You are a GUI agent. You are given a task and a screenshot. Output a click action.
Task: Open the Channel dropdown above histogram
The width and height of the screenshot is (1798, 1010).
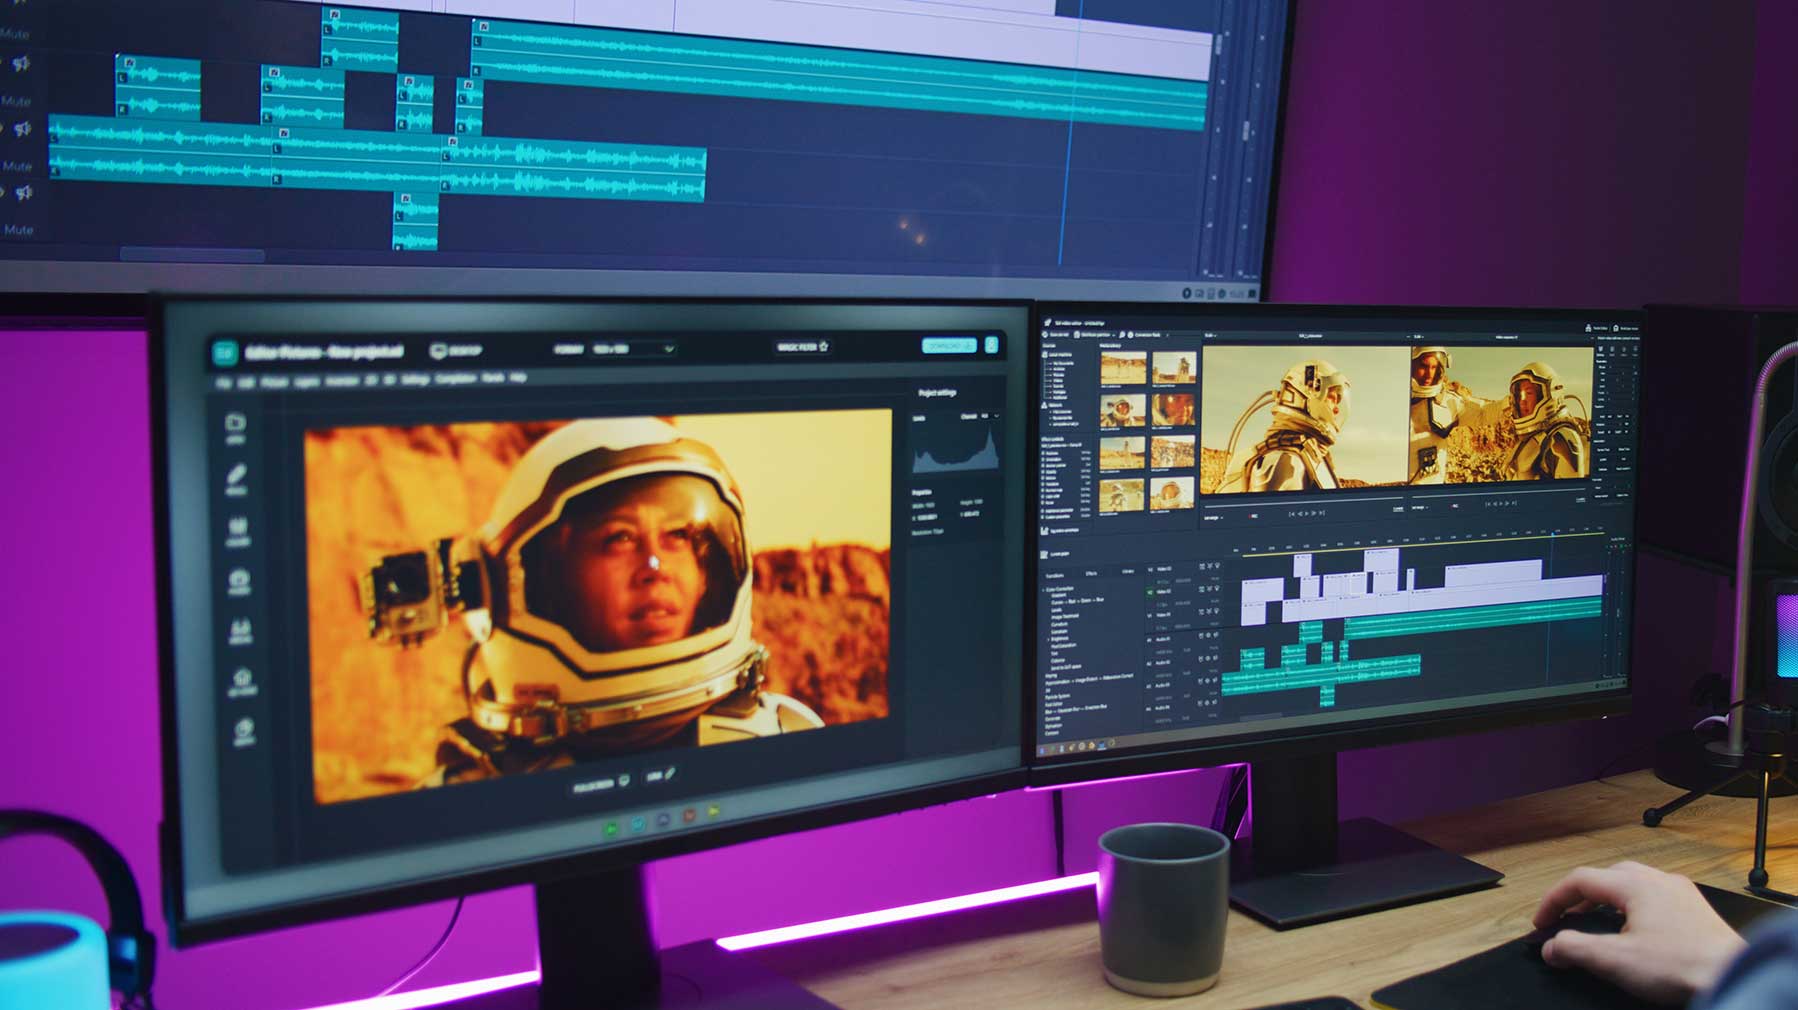coord(995,416)
